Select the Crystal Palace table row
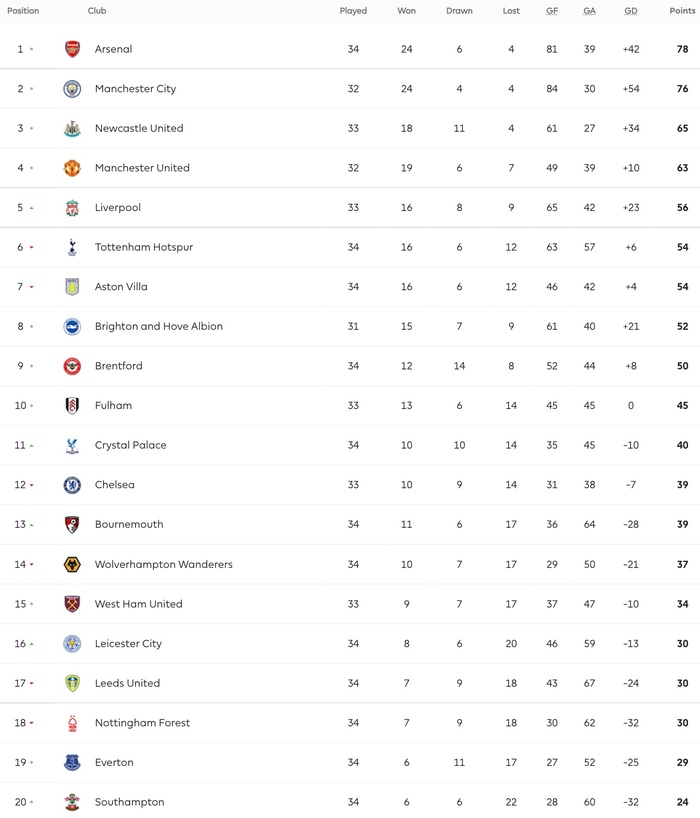This screenshot has width=700, height=818. (350, 445)
